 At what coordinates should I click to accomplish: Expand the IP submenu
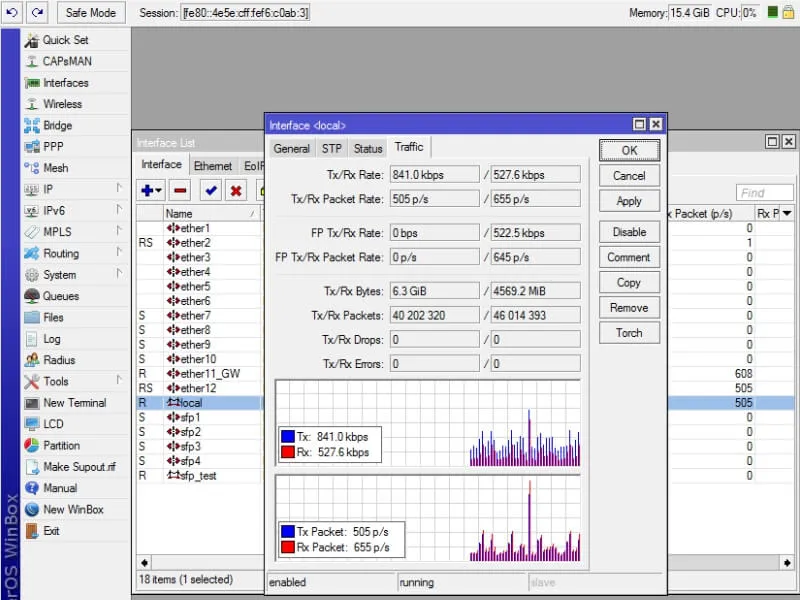pyautogui.click(x=48, y=189)
